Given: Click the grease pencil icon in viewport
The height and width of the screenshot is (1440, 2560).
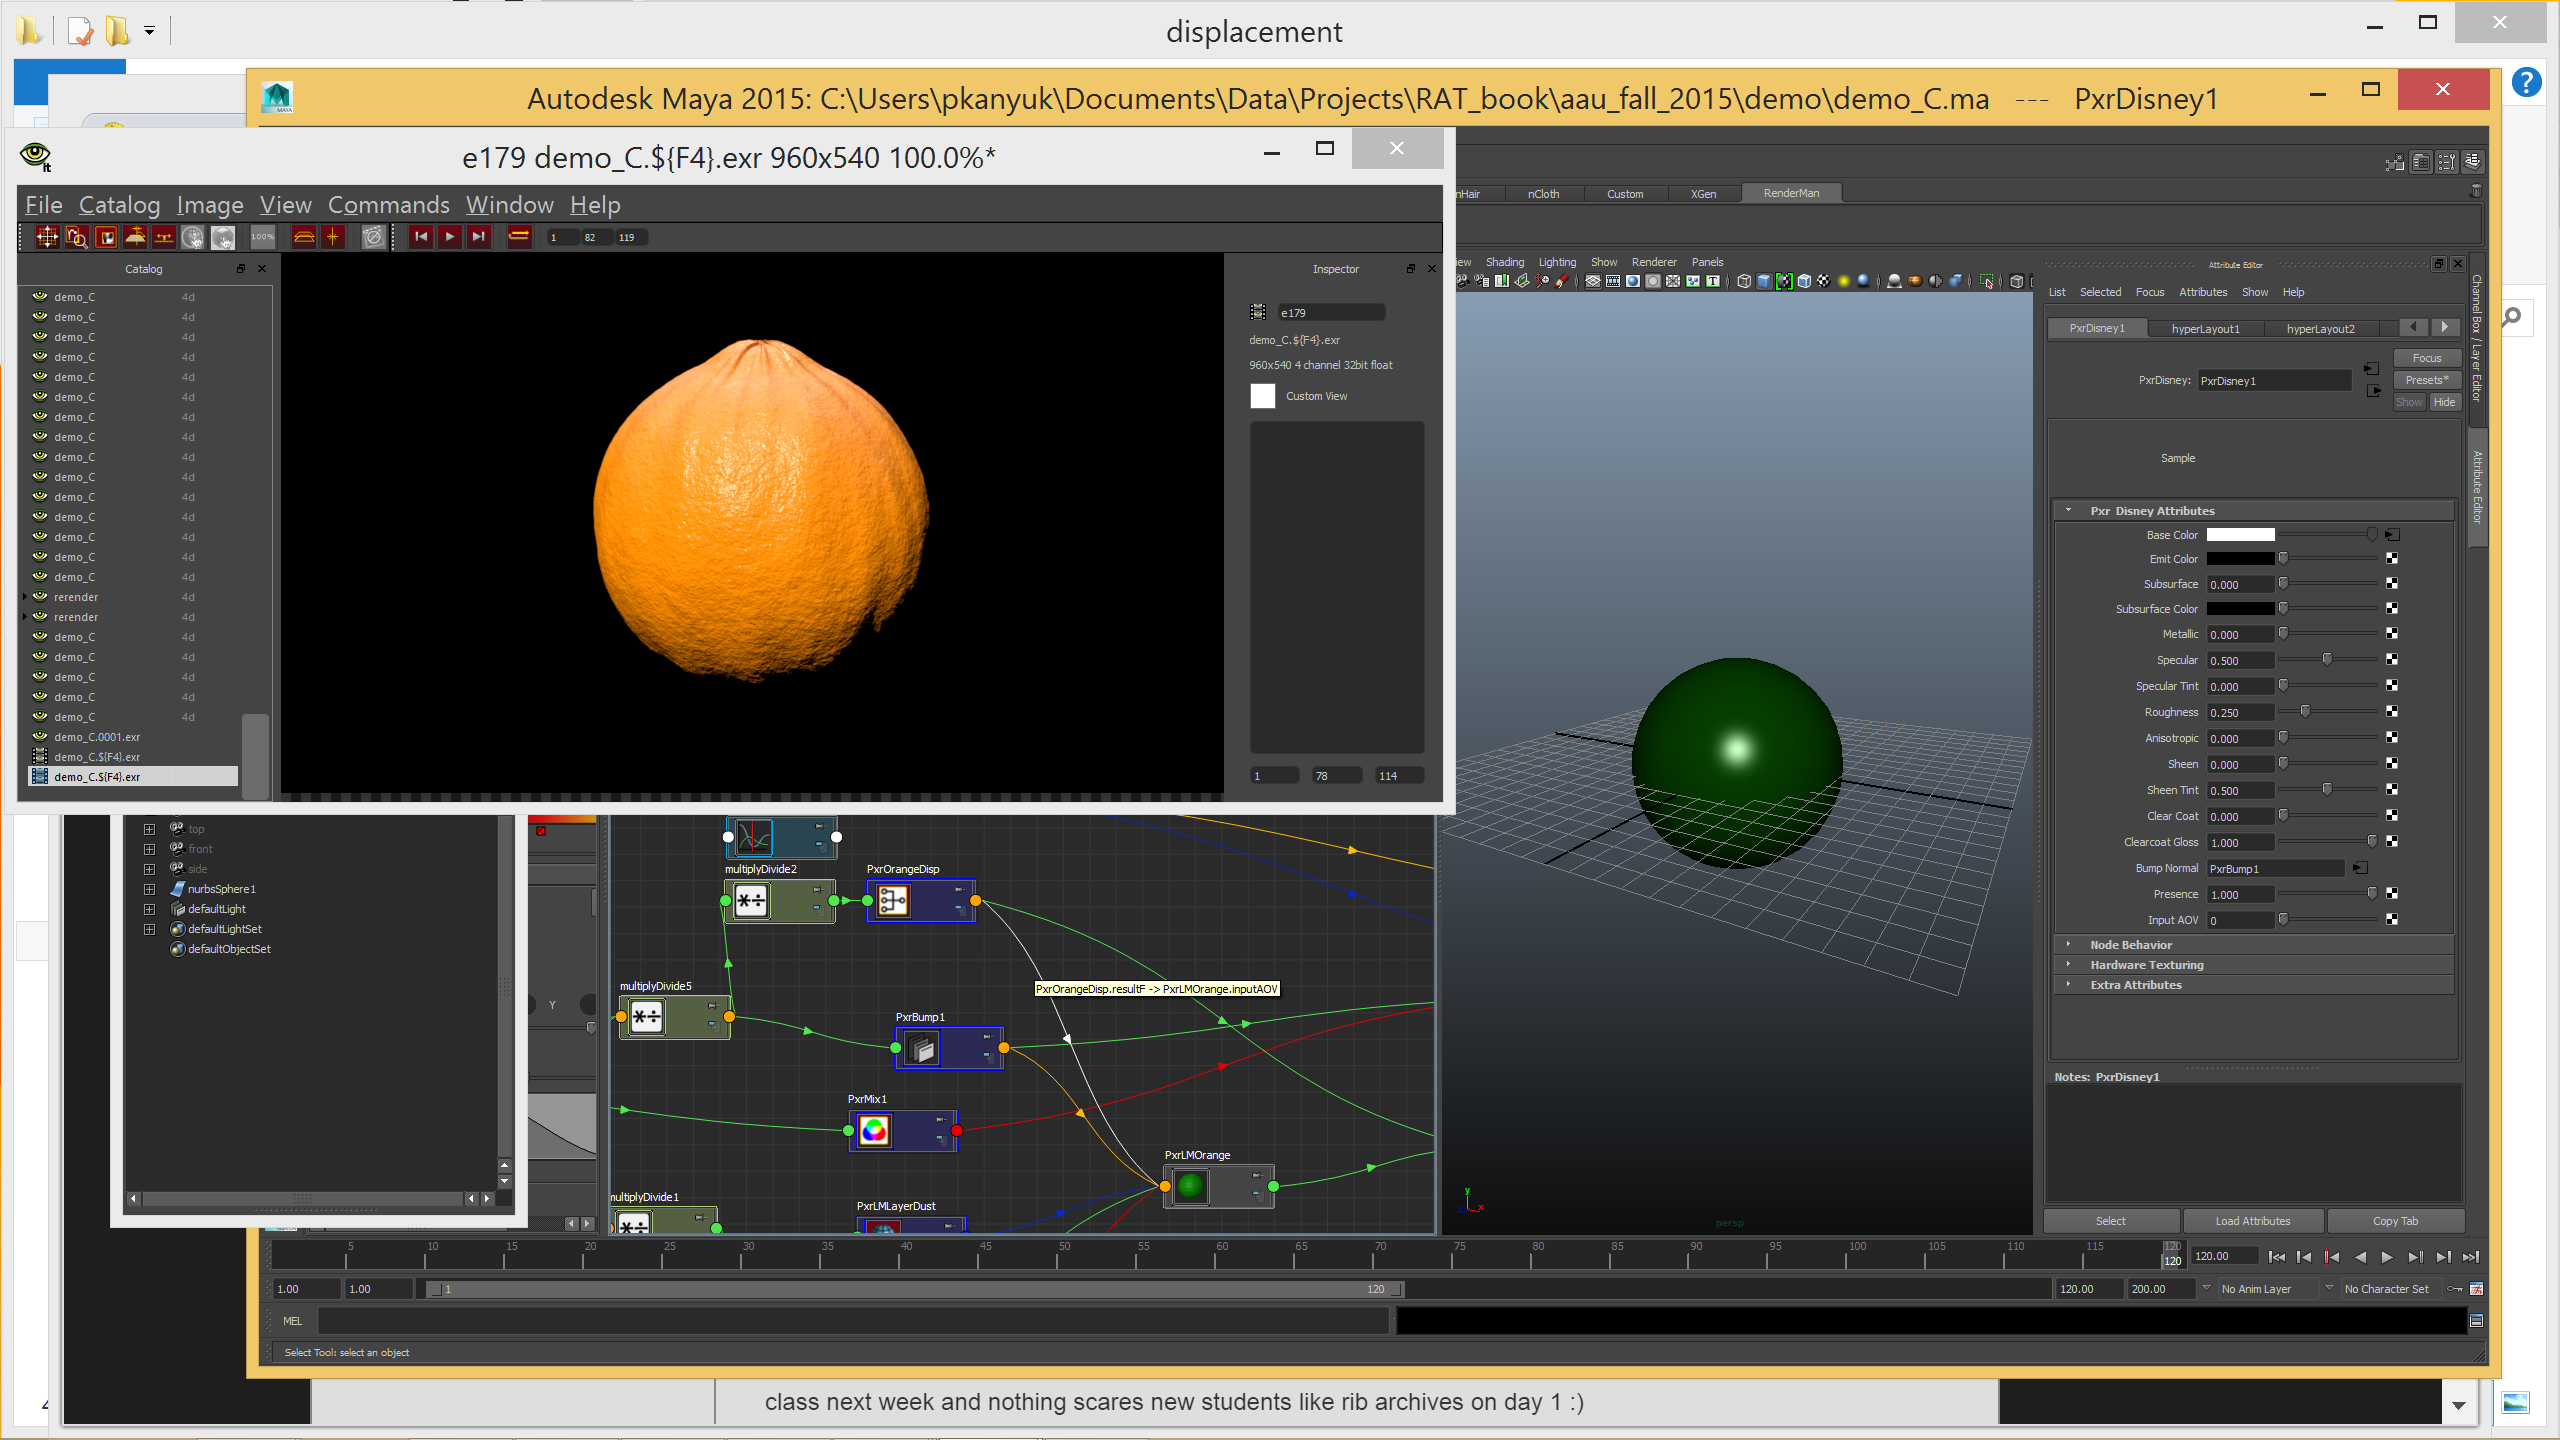Looking at the screenshot, I should click(1562, 281).
